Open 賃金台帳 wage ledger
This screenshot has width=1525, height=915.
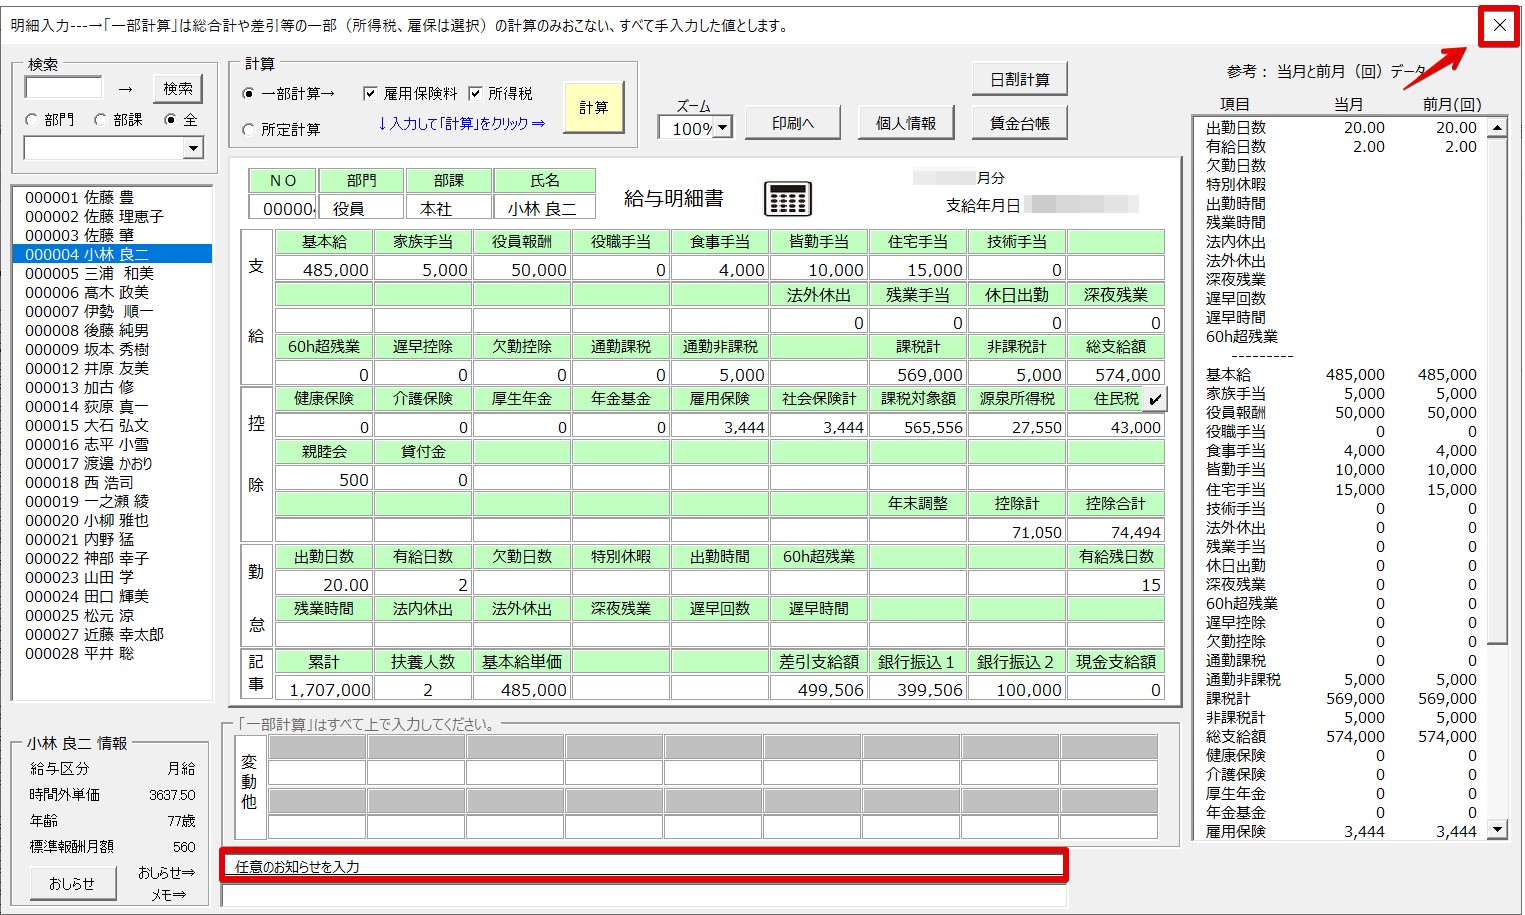pos(1019,123)
